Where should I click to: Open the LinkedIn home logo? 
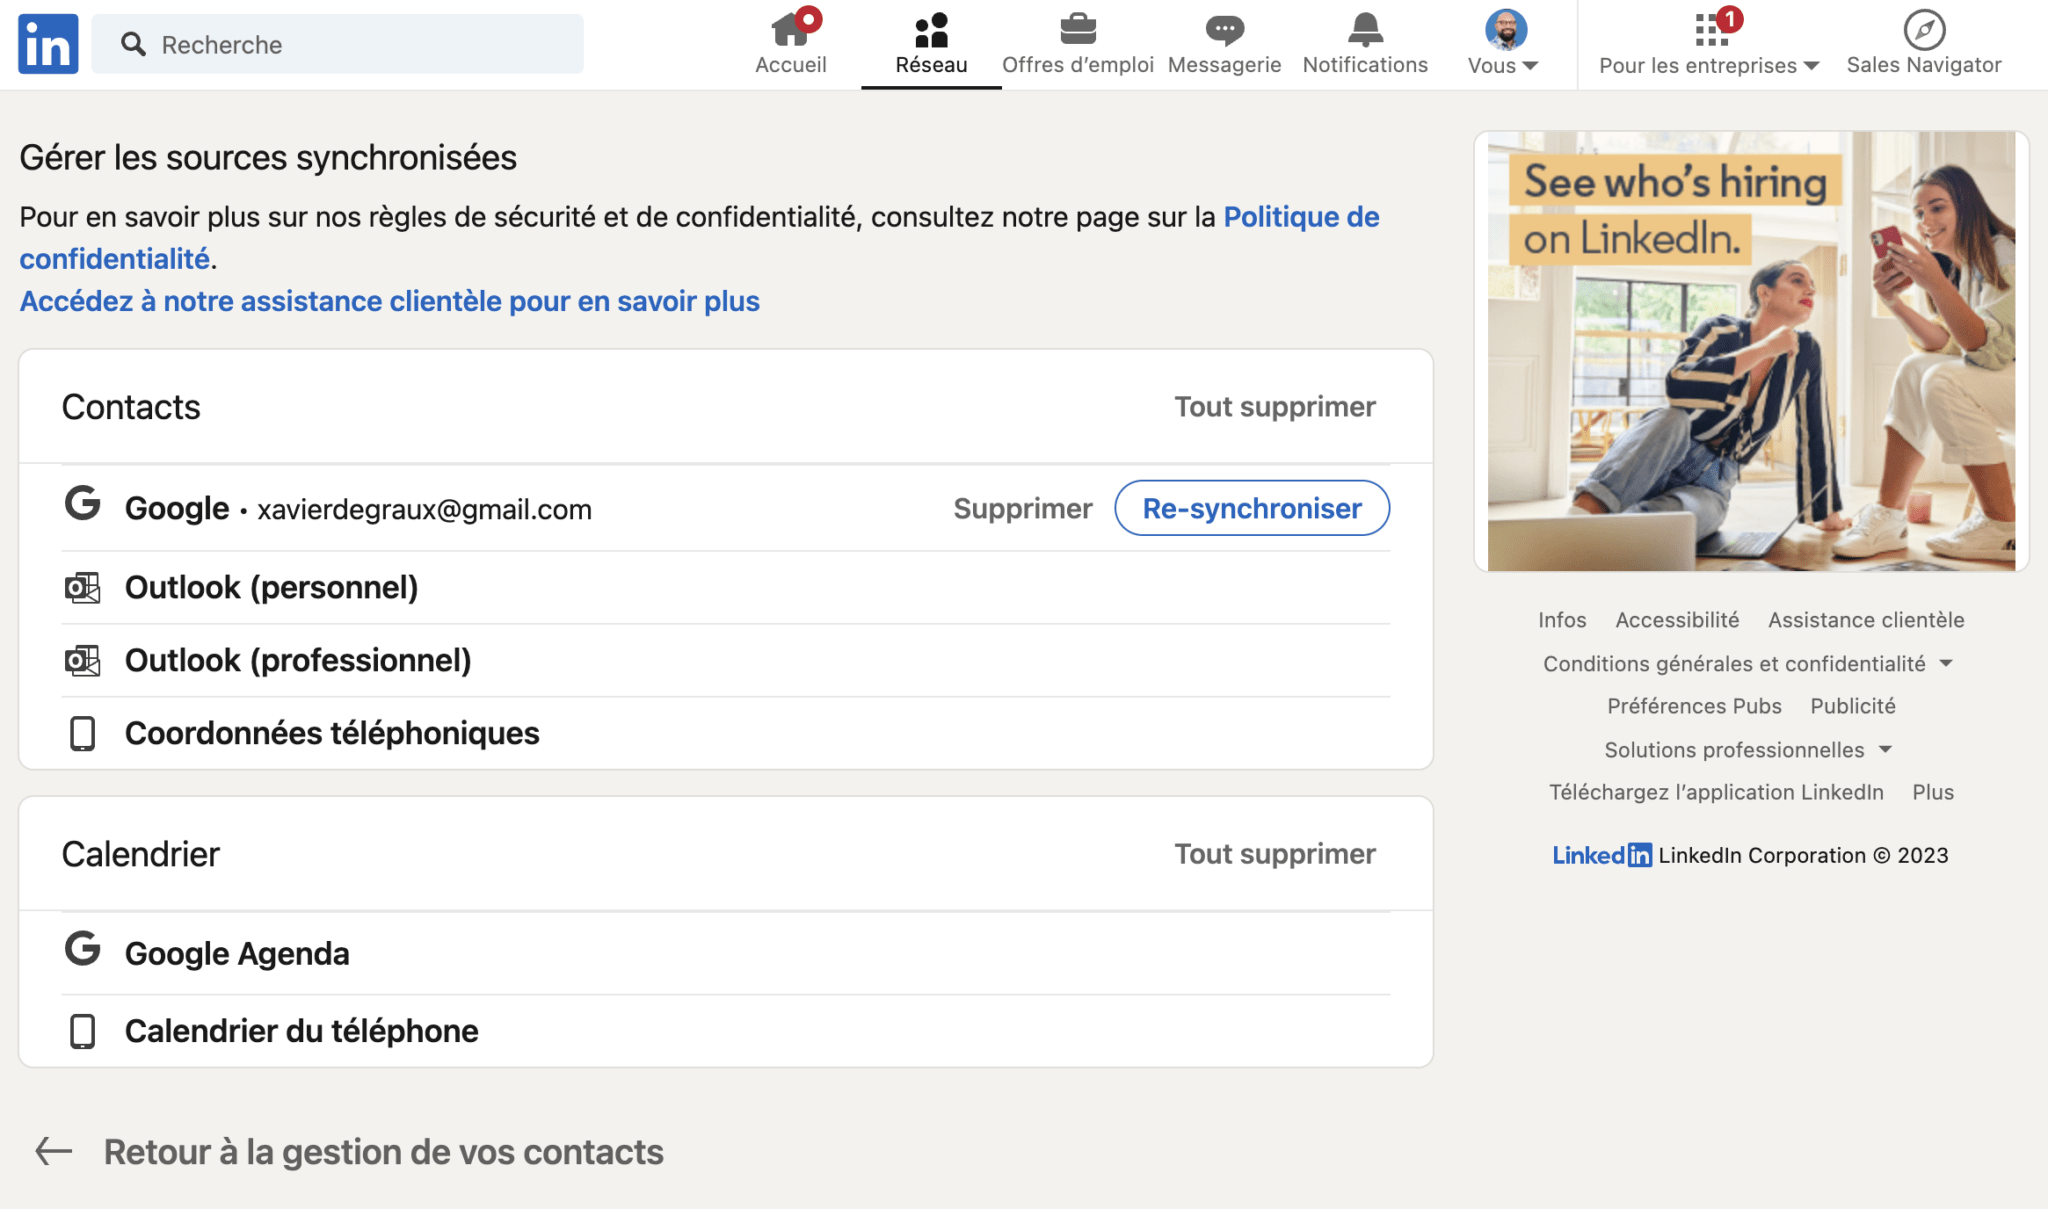pos(48,44)
